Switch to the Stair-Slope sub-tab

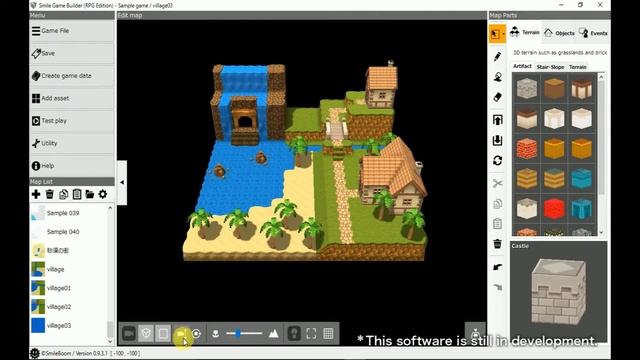[x=550, y=67]
